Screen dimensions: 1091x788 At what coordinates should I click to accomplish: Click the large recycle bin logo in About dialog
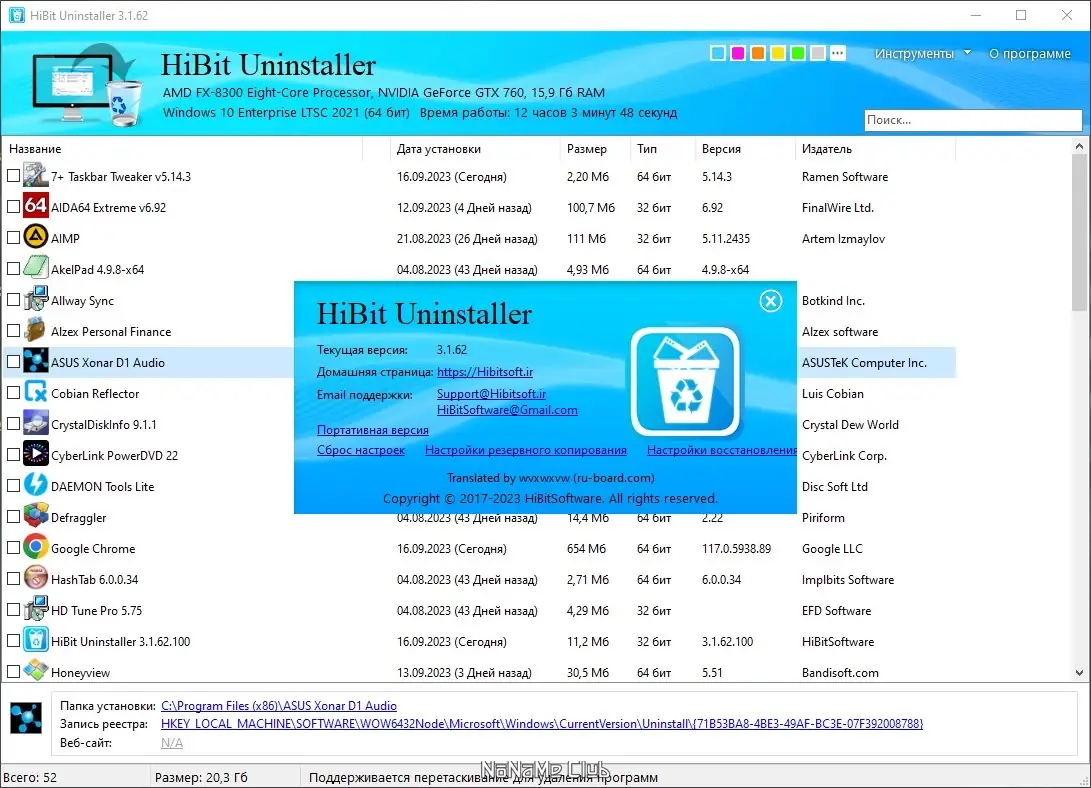[x=685, y=382]
